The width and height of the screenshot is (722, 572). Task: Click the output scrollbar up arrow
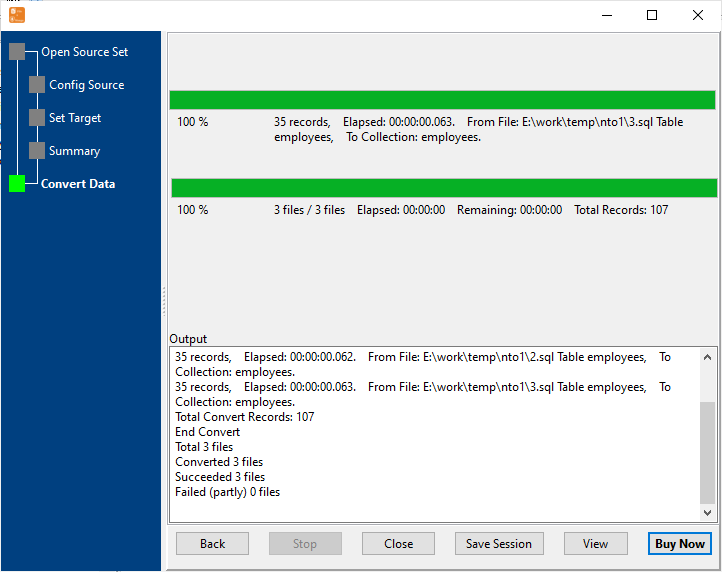tap(708, 357)
